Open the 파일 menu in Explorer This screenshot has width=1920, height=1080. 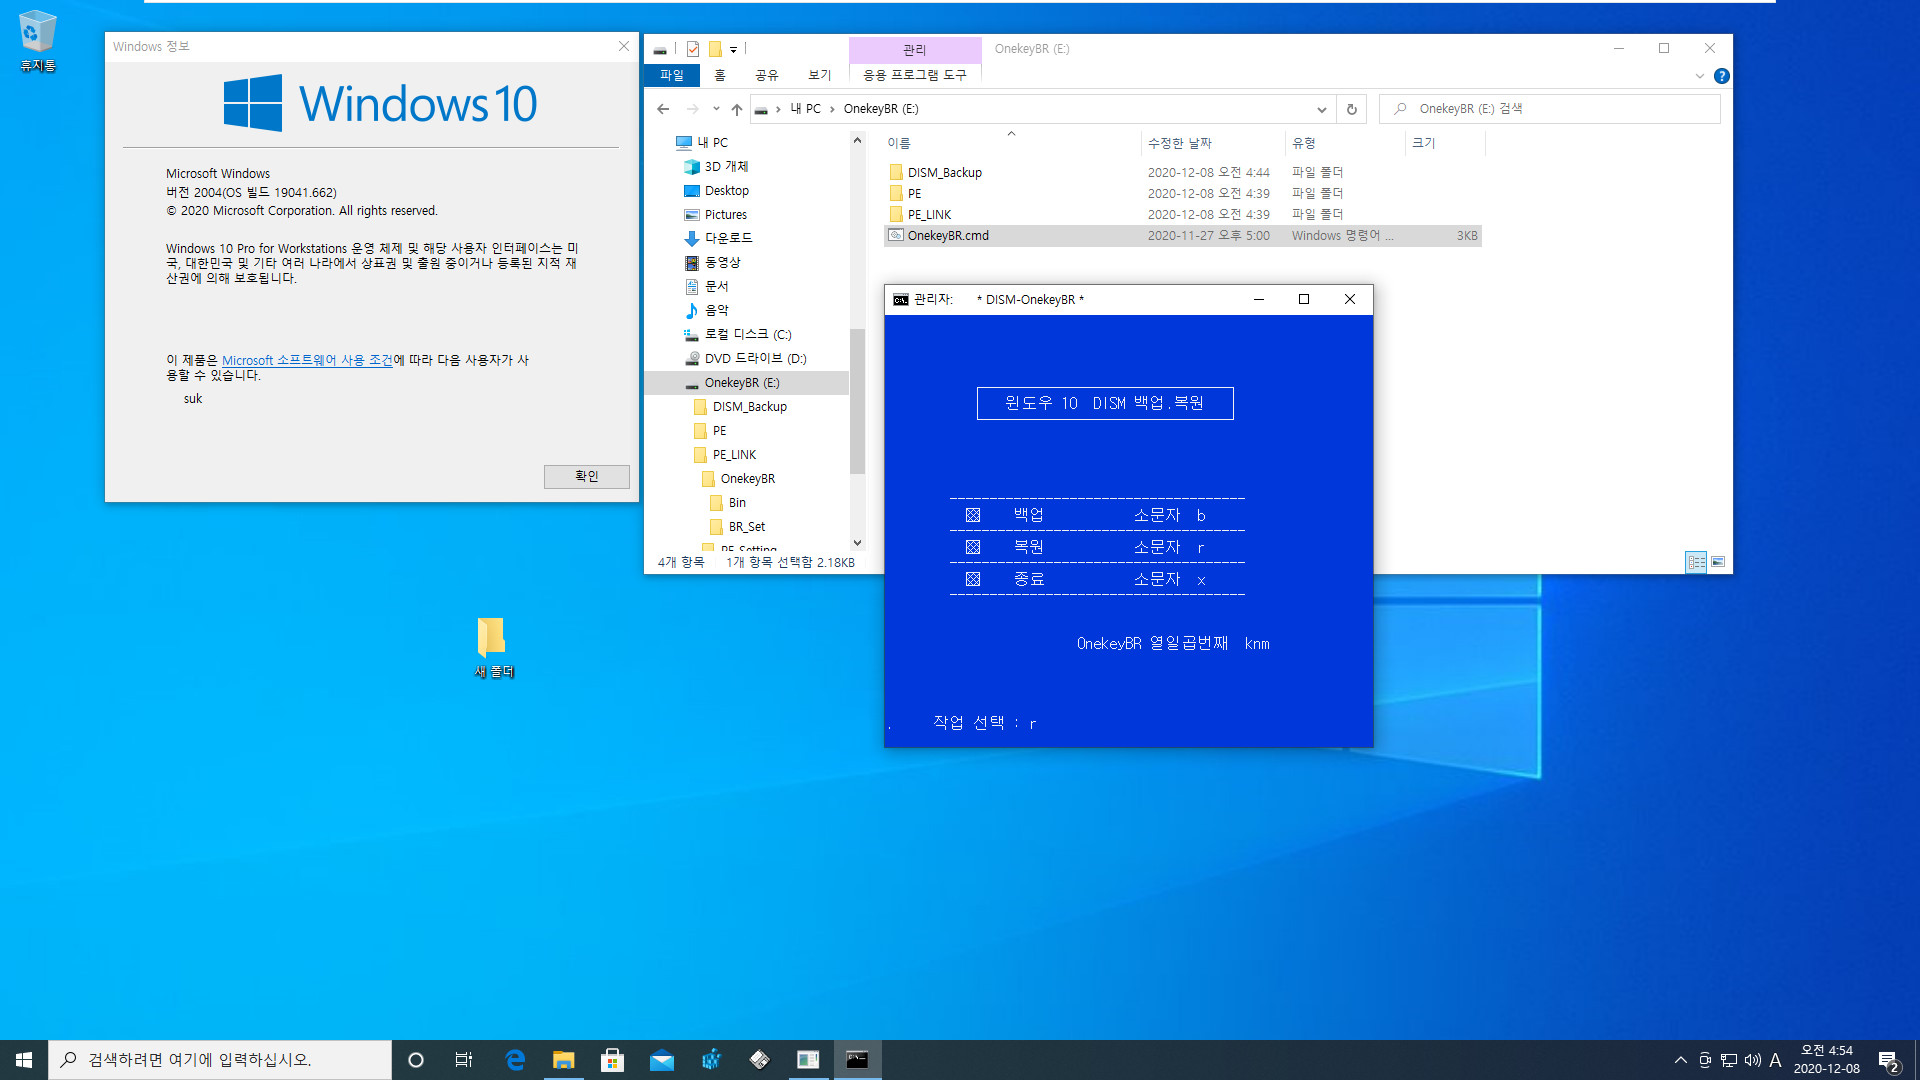(x=672, y=75)
